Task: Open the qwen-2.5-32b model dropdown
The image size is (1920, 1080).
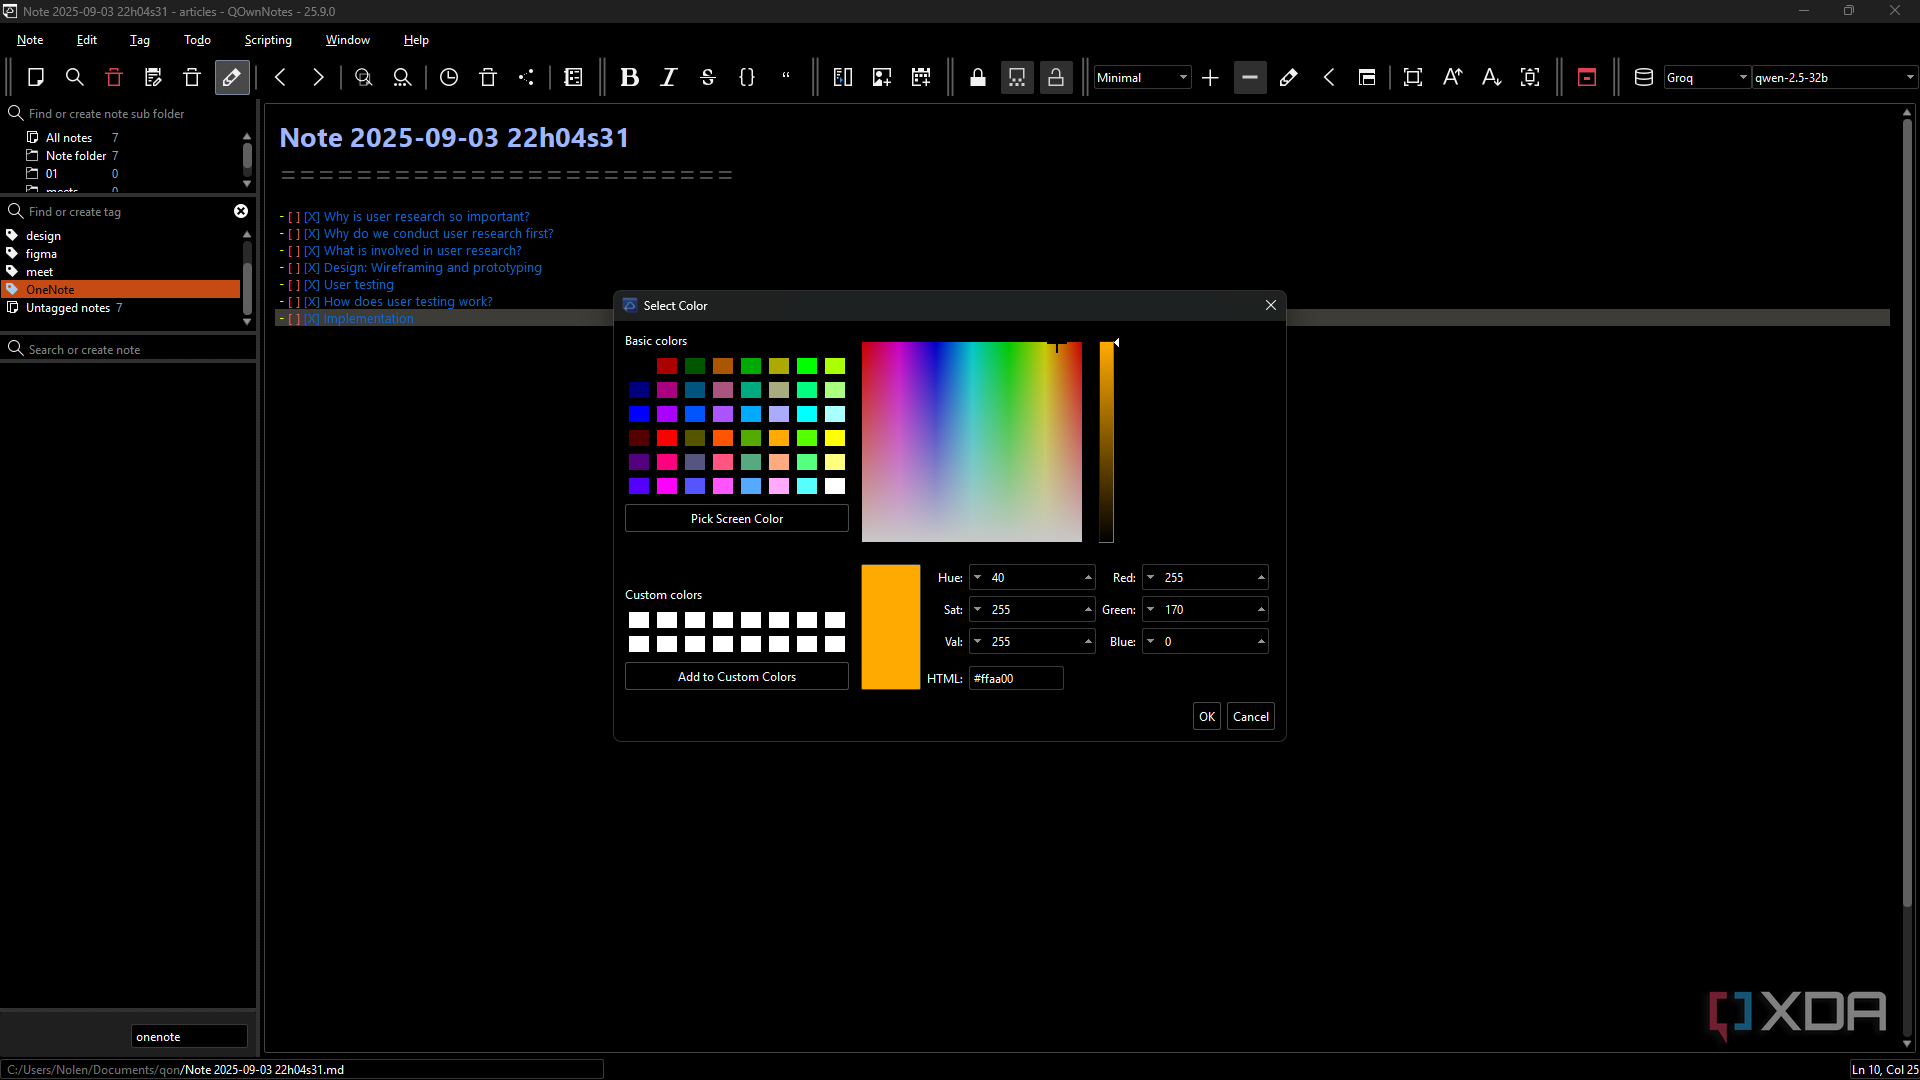Action: [x=1834, y=77]
